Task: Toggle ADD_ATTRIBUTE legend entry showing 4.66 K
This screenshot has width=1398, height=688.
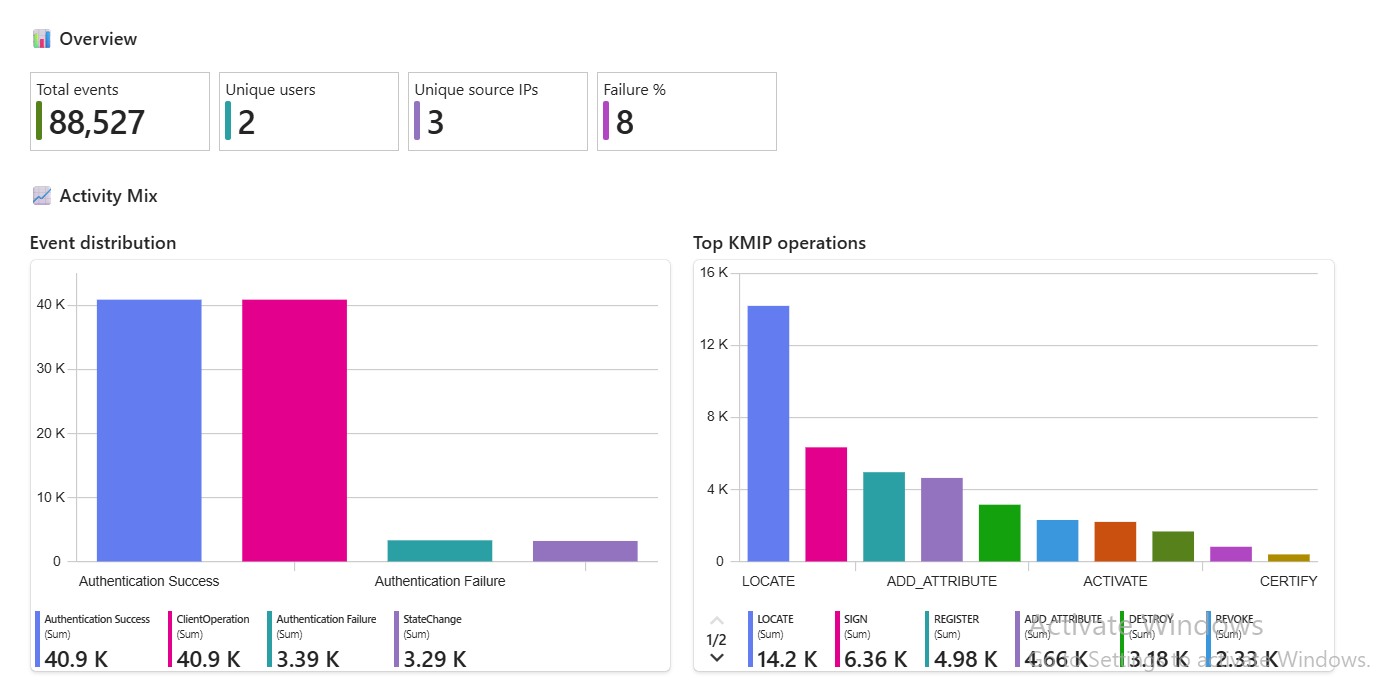Action: click(1058, 640)
